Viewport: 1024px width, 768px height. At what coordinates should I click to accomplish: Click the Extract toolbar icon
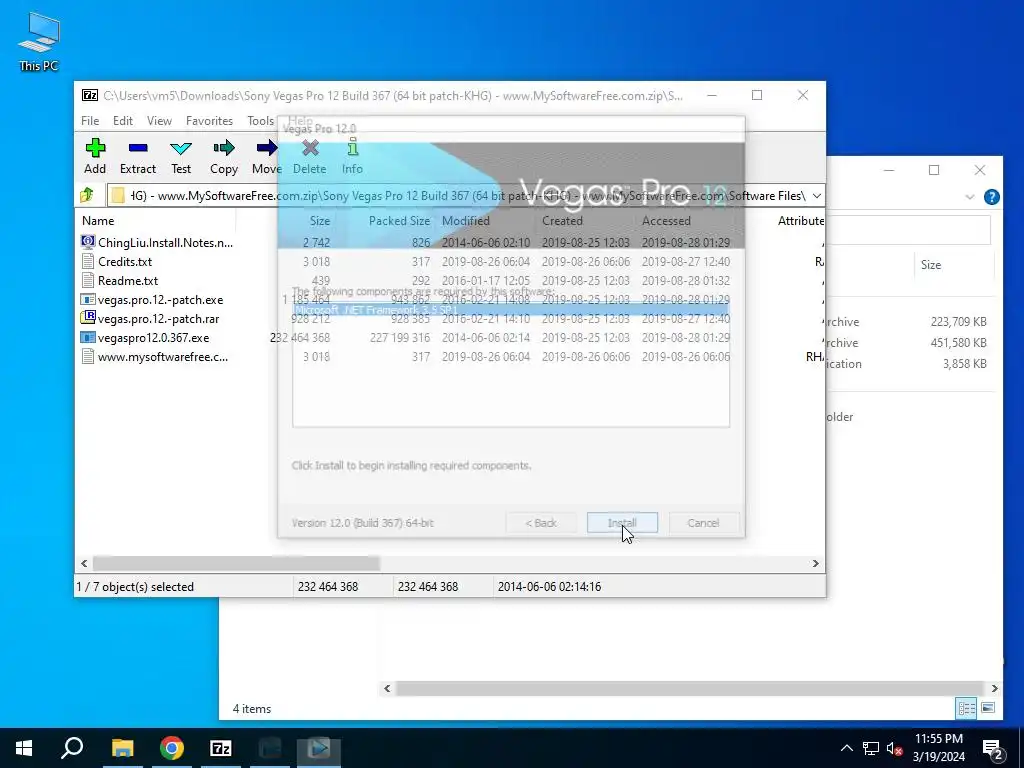[138, 156]
